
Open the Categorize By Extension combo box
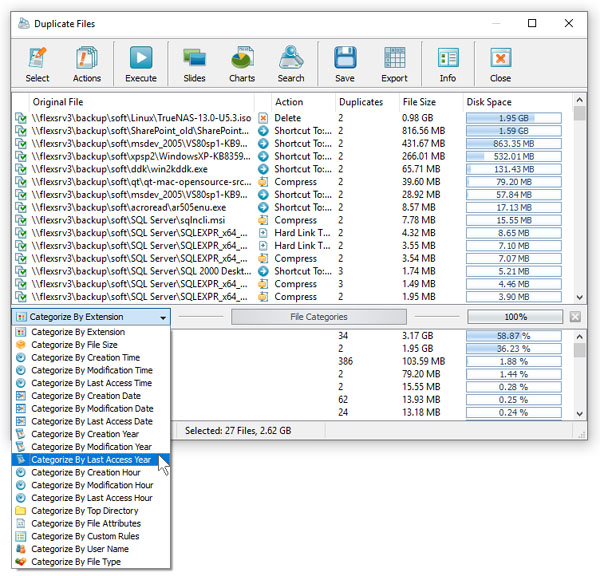coord(91,317)
